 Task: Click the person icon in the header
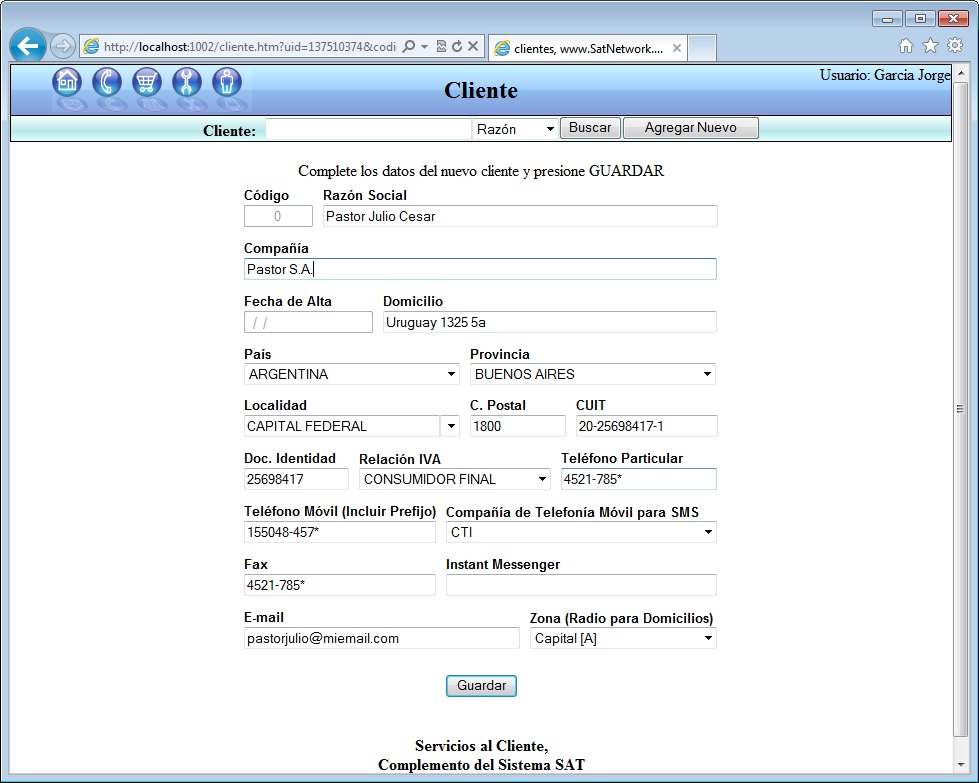pyautogui.click(x=227, y=82)
